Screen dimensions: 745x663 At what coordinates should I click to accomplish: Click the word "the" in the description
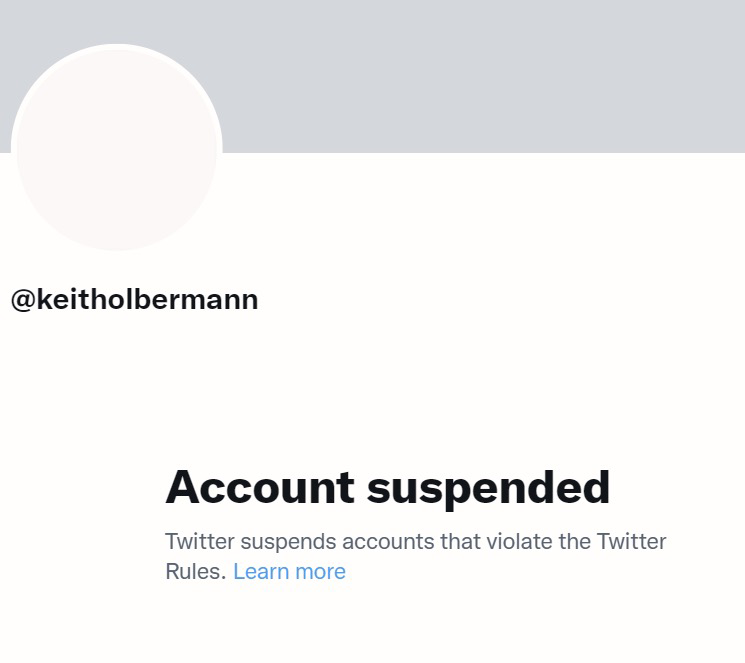pos(574,542)
